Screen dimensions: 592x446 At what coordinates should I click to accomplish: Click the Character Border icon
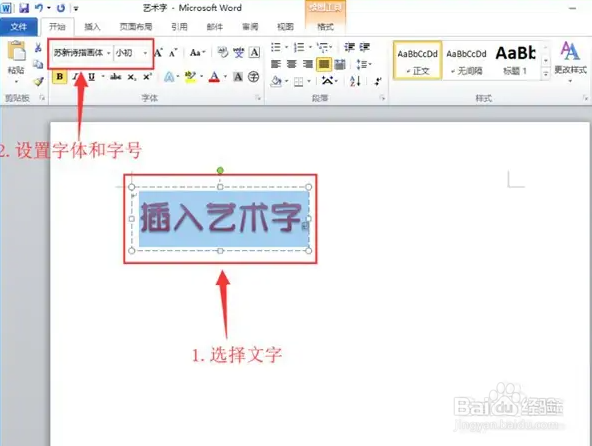click(254, 52)
